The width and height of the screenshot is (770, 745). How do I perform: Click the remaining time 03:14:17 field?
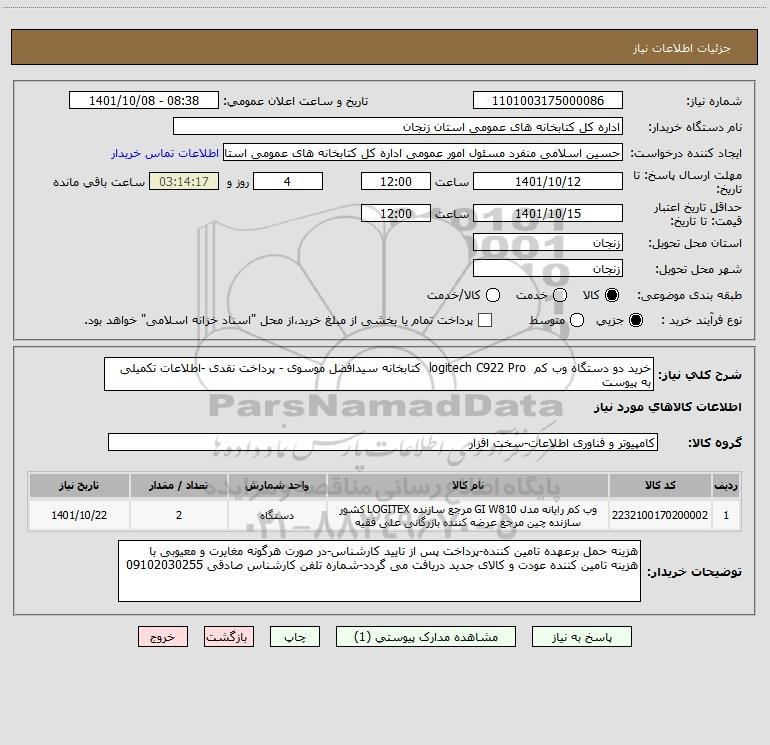pyautogui.click(x=184, y=181)
